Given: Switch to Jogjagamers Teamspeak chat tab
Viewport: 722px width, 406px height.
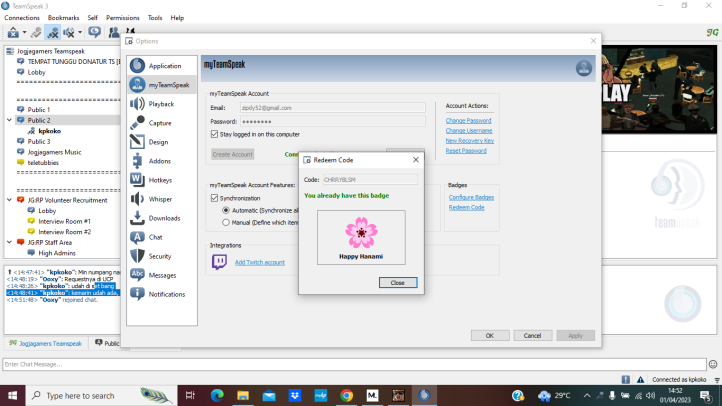Looking at the screenshot, I should pos(46,343).
